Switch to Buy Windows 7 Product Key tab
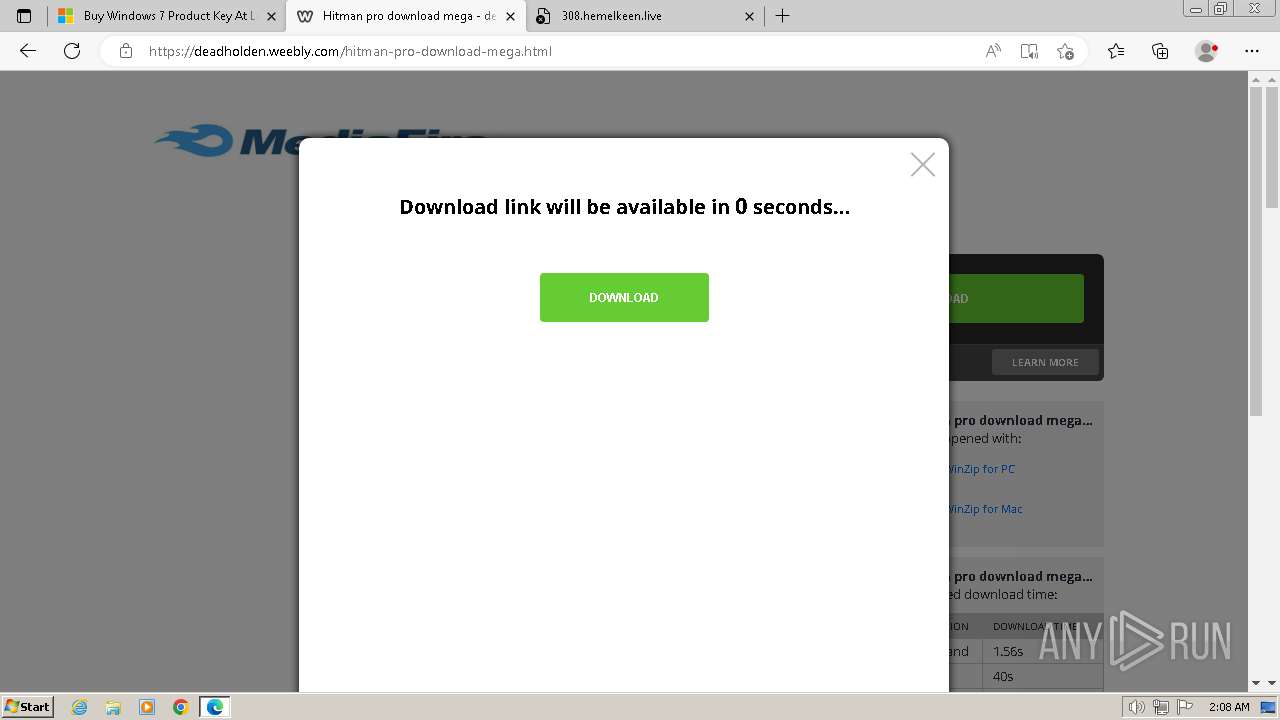Image resolution: width=1280 pixels, height=720 pixels. 166,16
